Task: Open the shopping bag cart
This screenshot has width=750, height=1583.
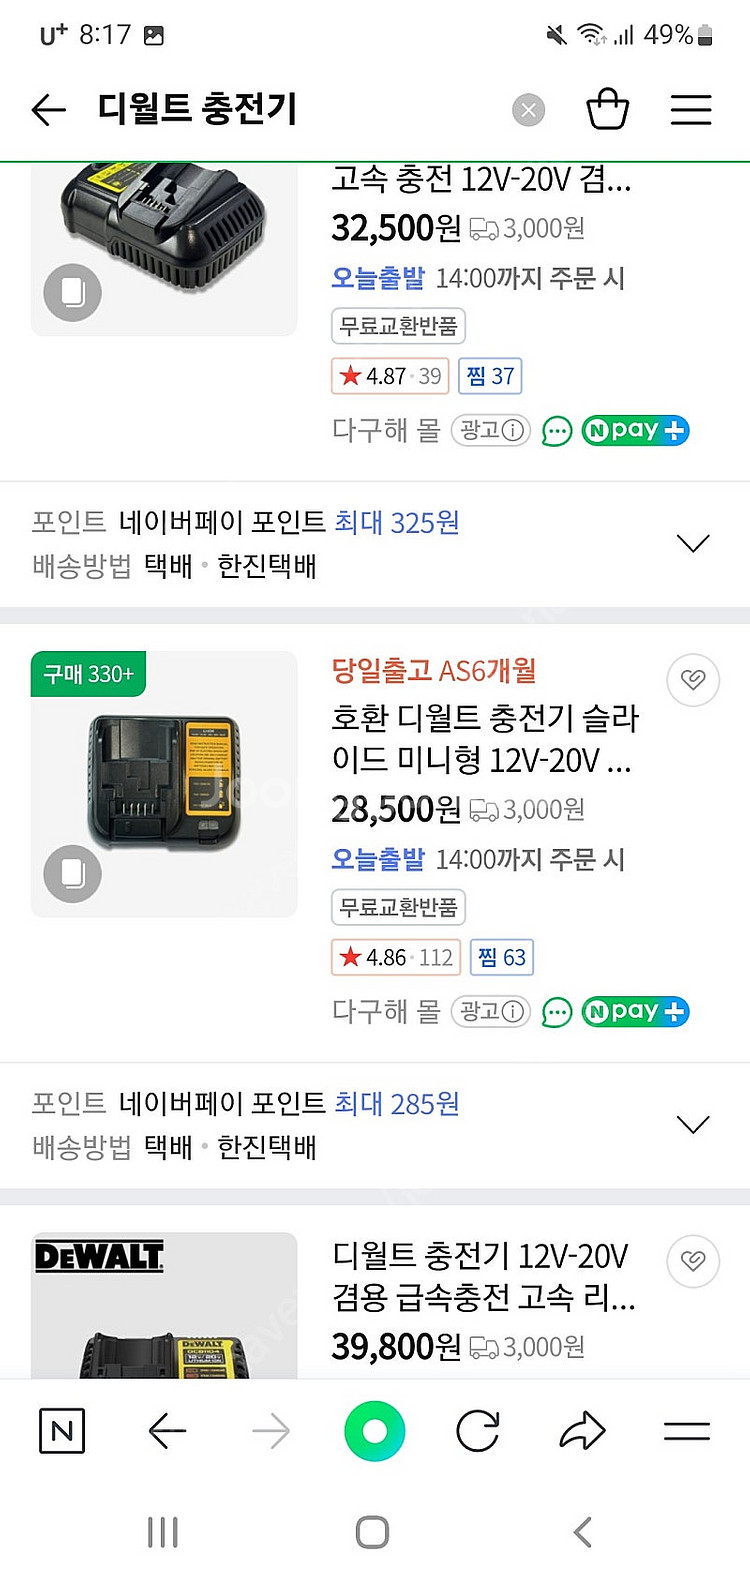Action: pos(607,109)
